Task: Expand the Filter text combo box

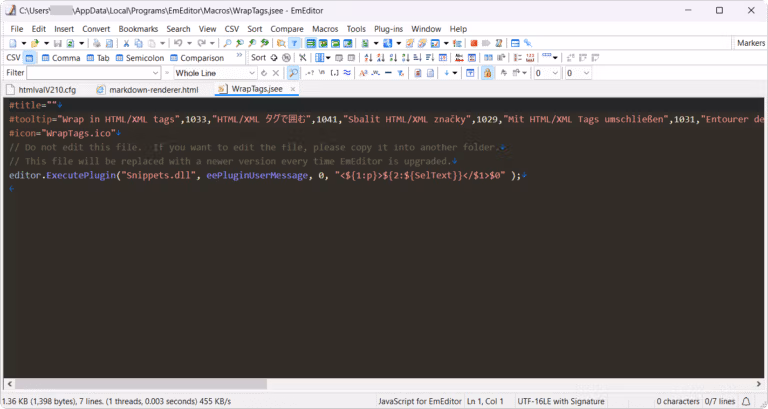Action: coord(155,73)
